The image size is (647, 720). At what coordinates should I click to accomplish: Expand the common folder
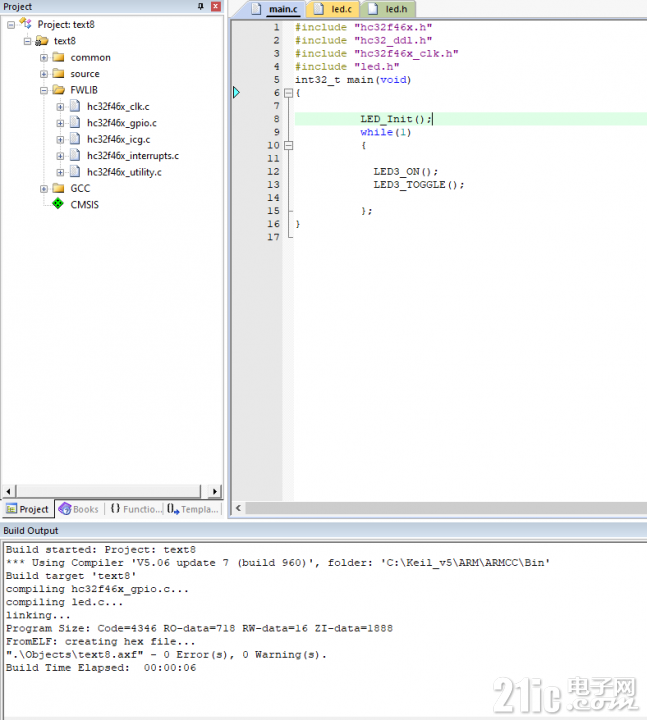pyautogui.click(x=44, y=58)
